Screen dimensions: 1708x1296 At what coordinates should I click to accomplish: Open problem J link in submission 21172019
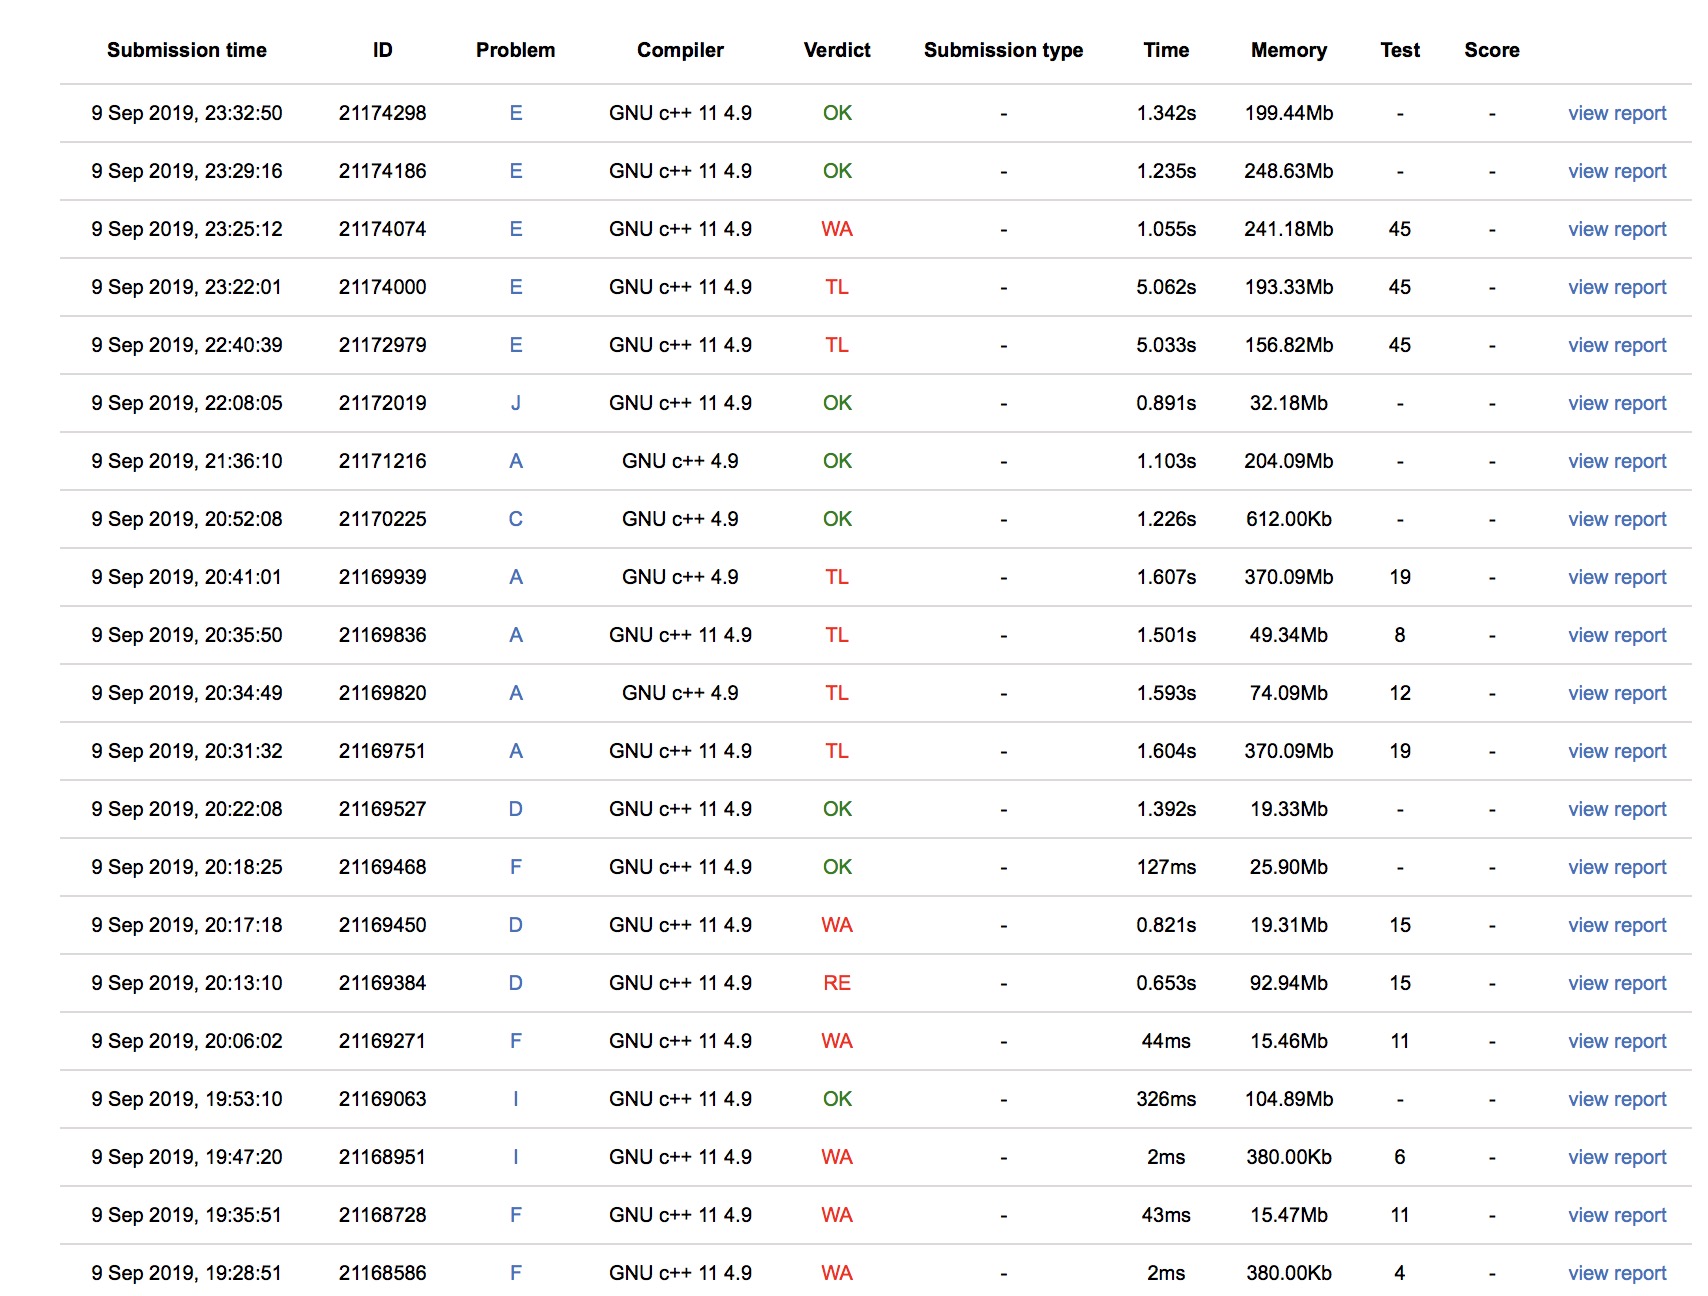[515, 403]
